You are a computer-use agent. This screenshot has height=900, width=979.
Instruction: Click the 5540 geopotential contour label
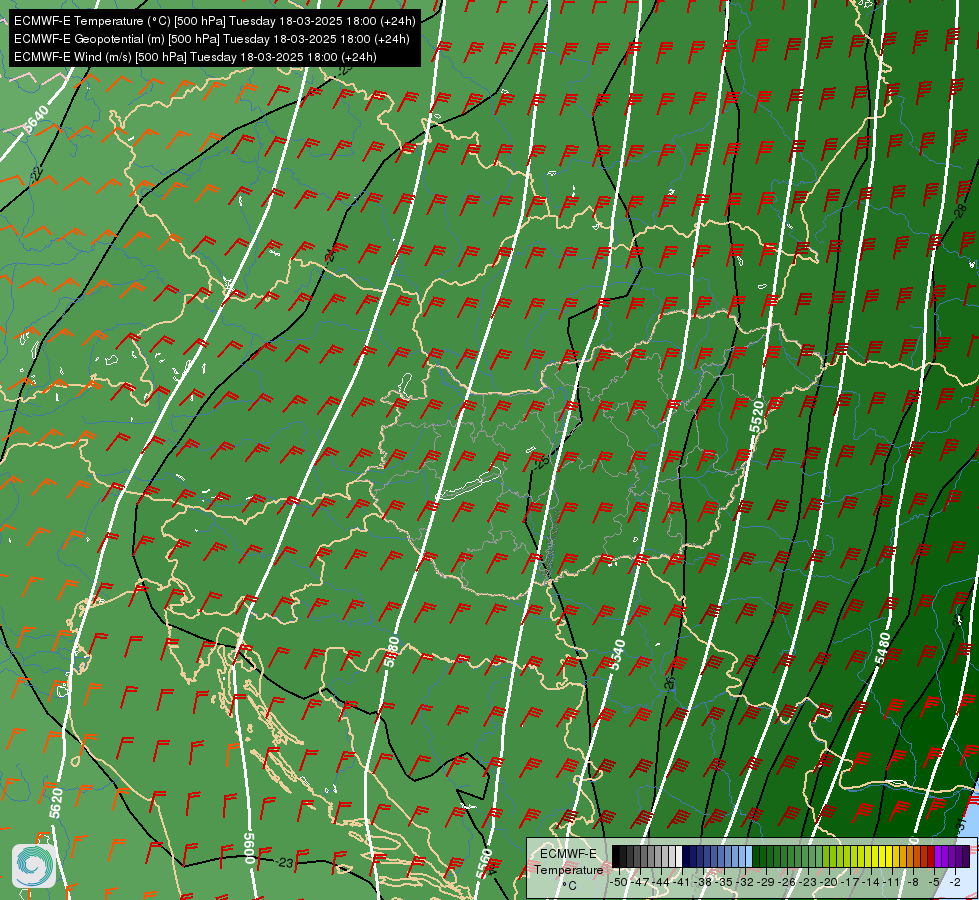tap(617, 655)
